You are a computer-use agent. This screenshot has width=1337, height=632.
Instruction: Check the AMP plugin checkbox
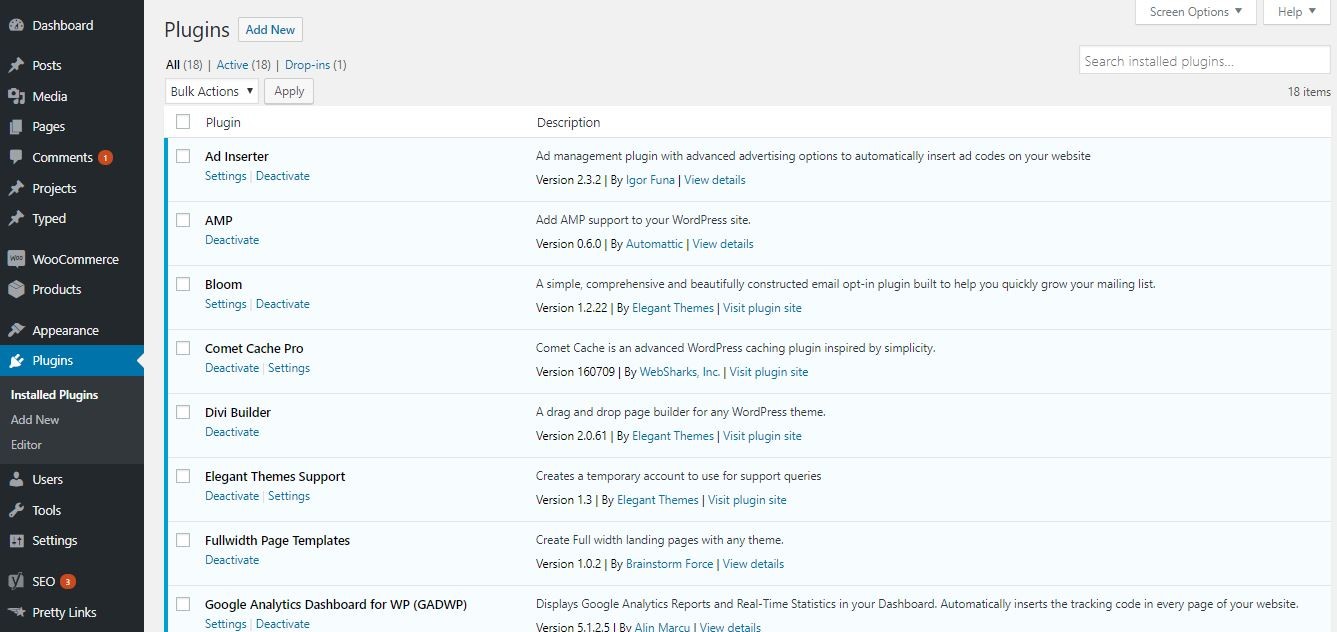183,220
